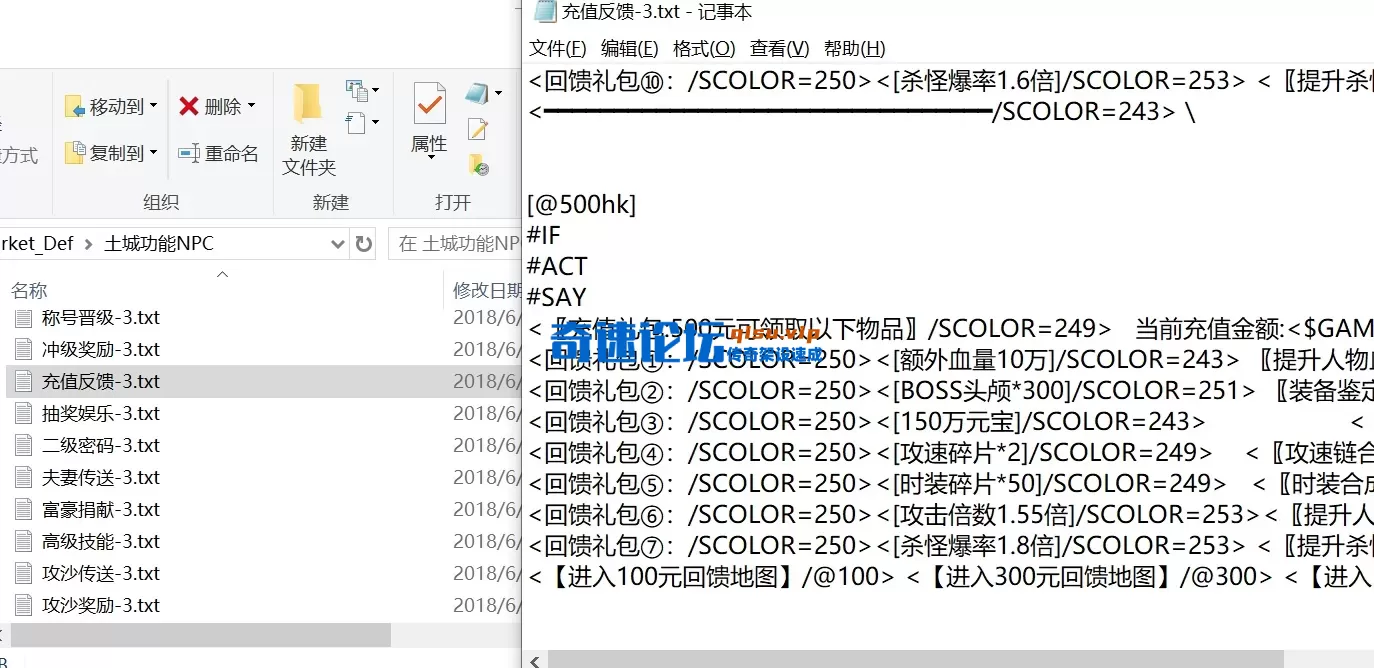This screenshot has height=668, width=1374.
Task: Click the refresh icon beside address bar
Action: tap(362, 243)
